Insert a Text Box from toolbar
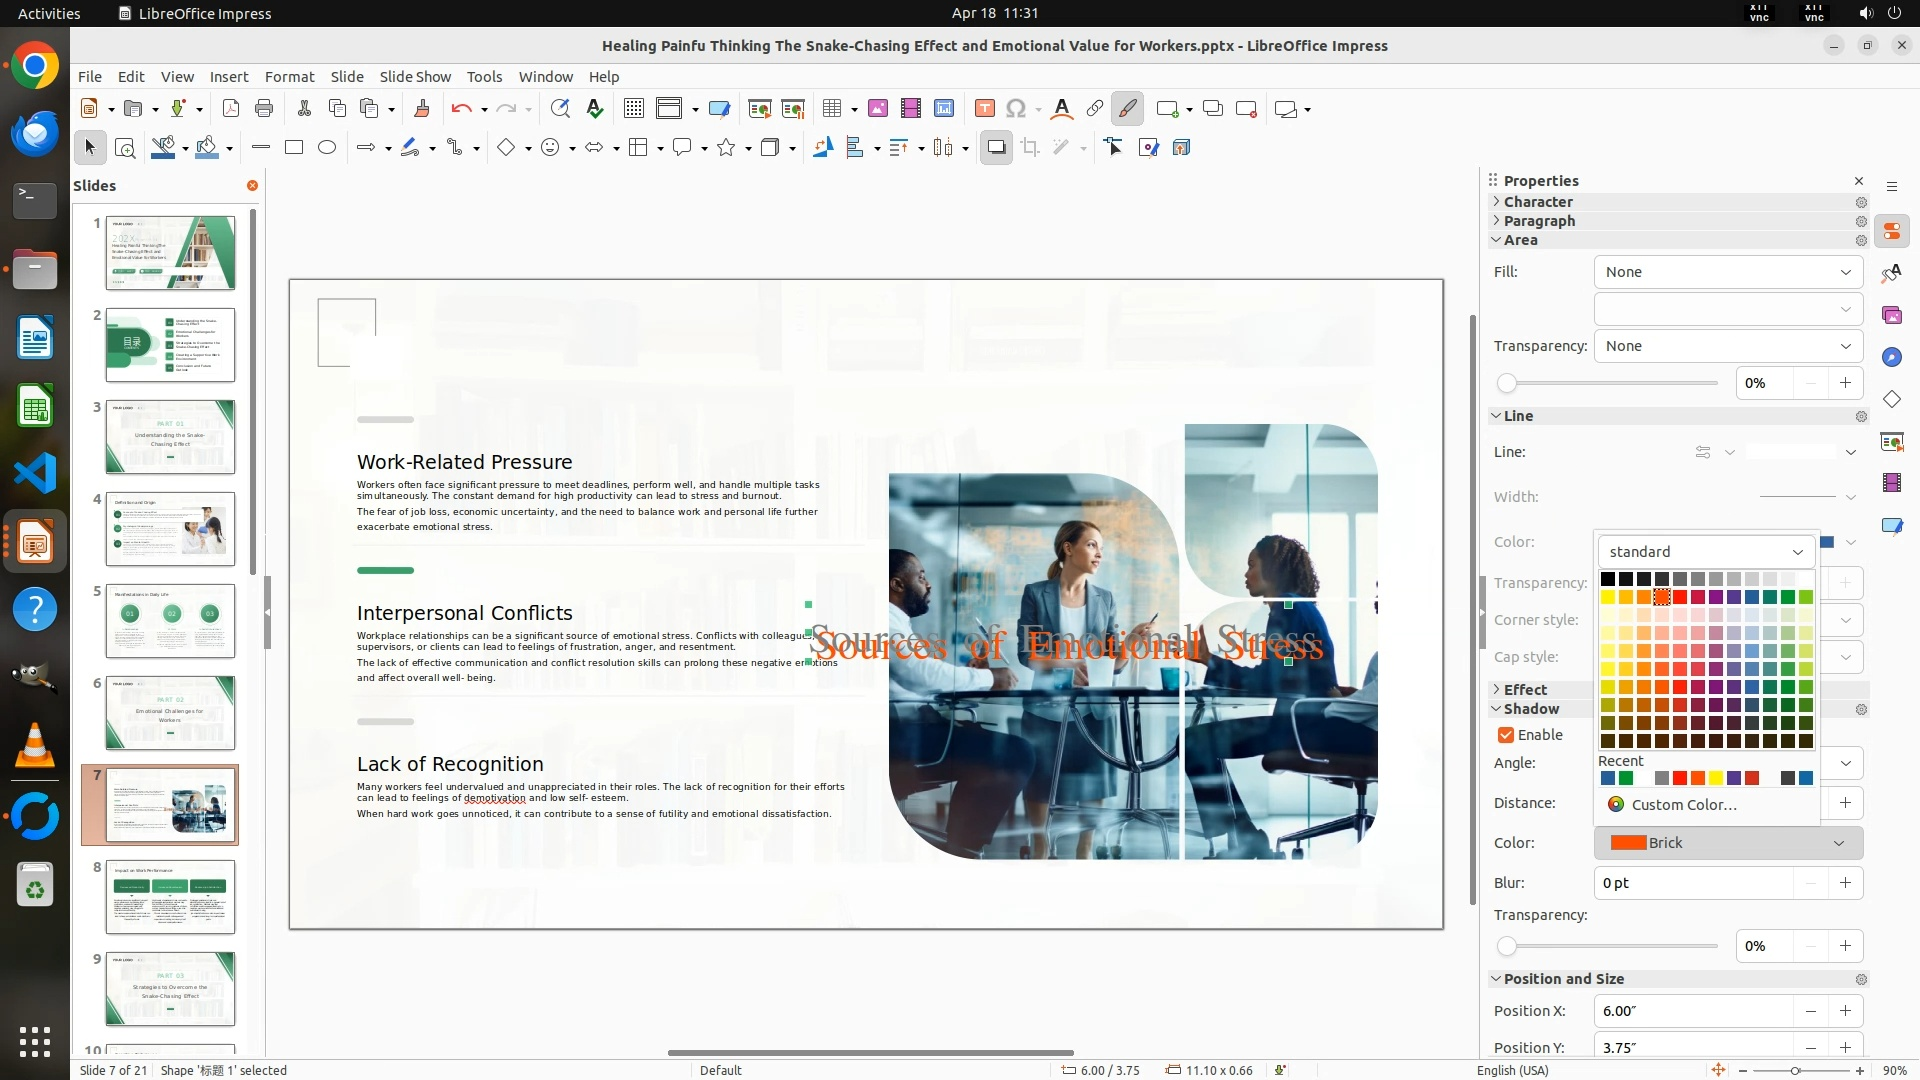Viewport: 1920px width, 1080px height. [x=984, y=109]
